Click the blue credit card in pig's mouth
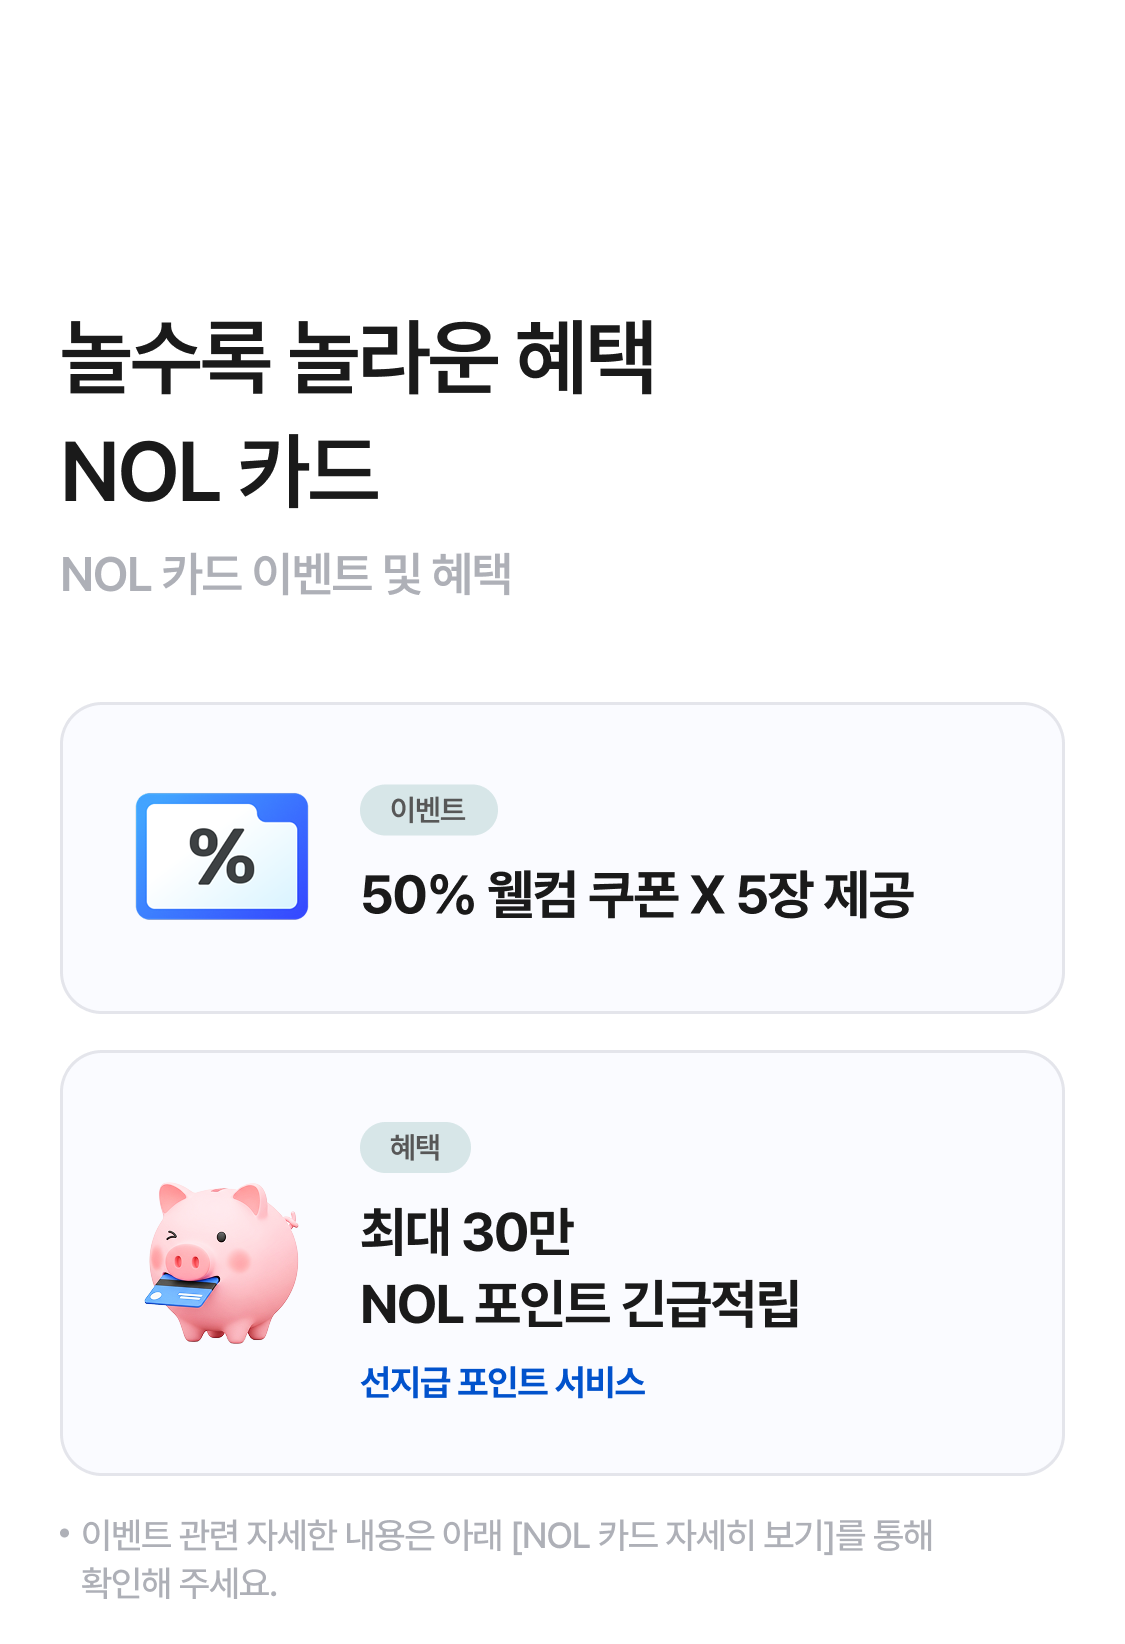 pos(182,1291)
